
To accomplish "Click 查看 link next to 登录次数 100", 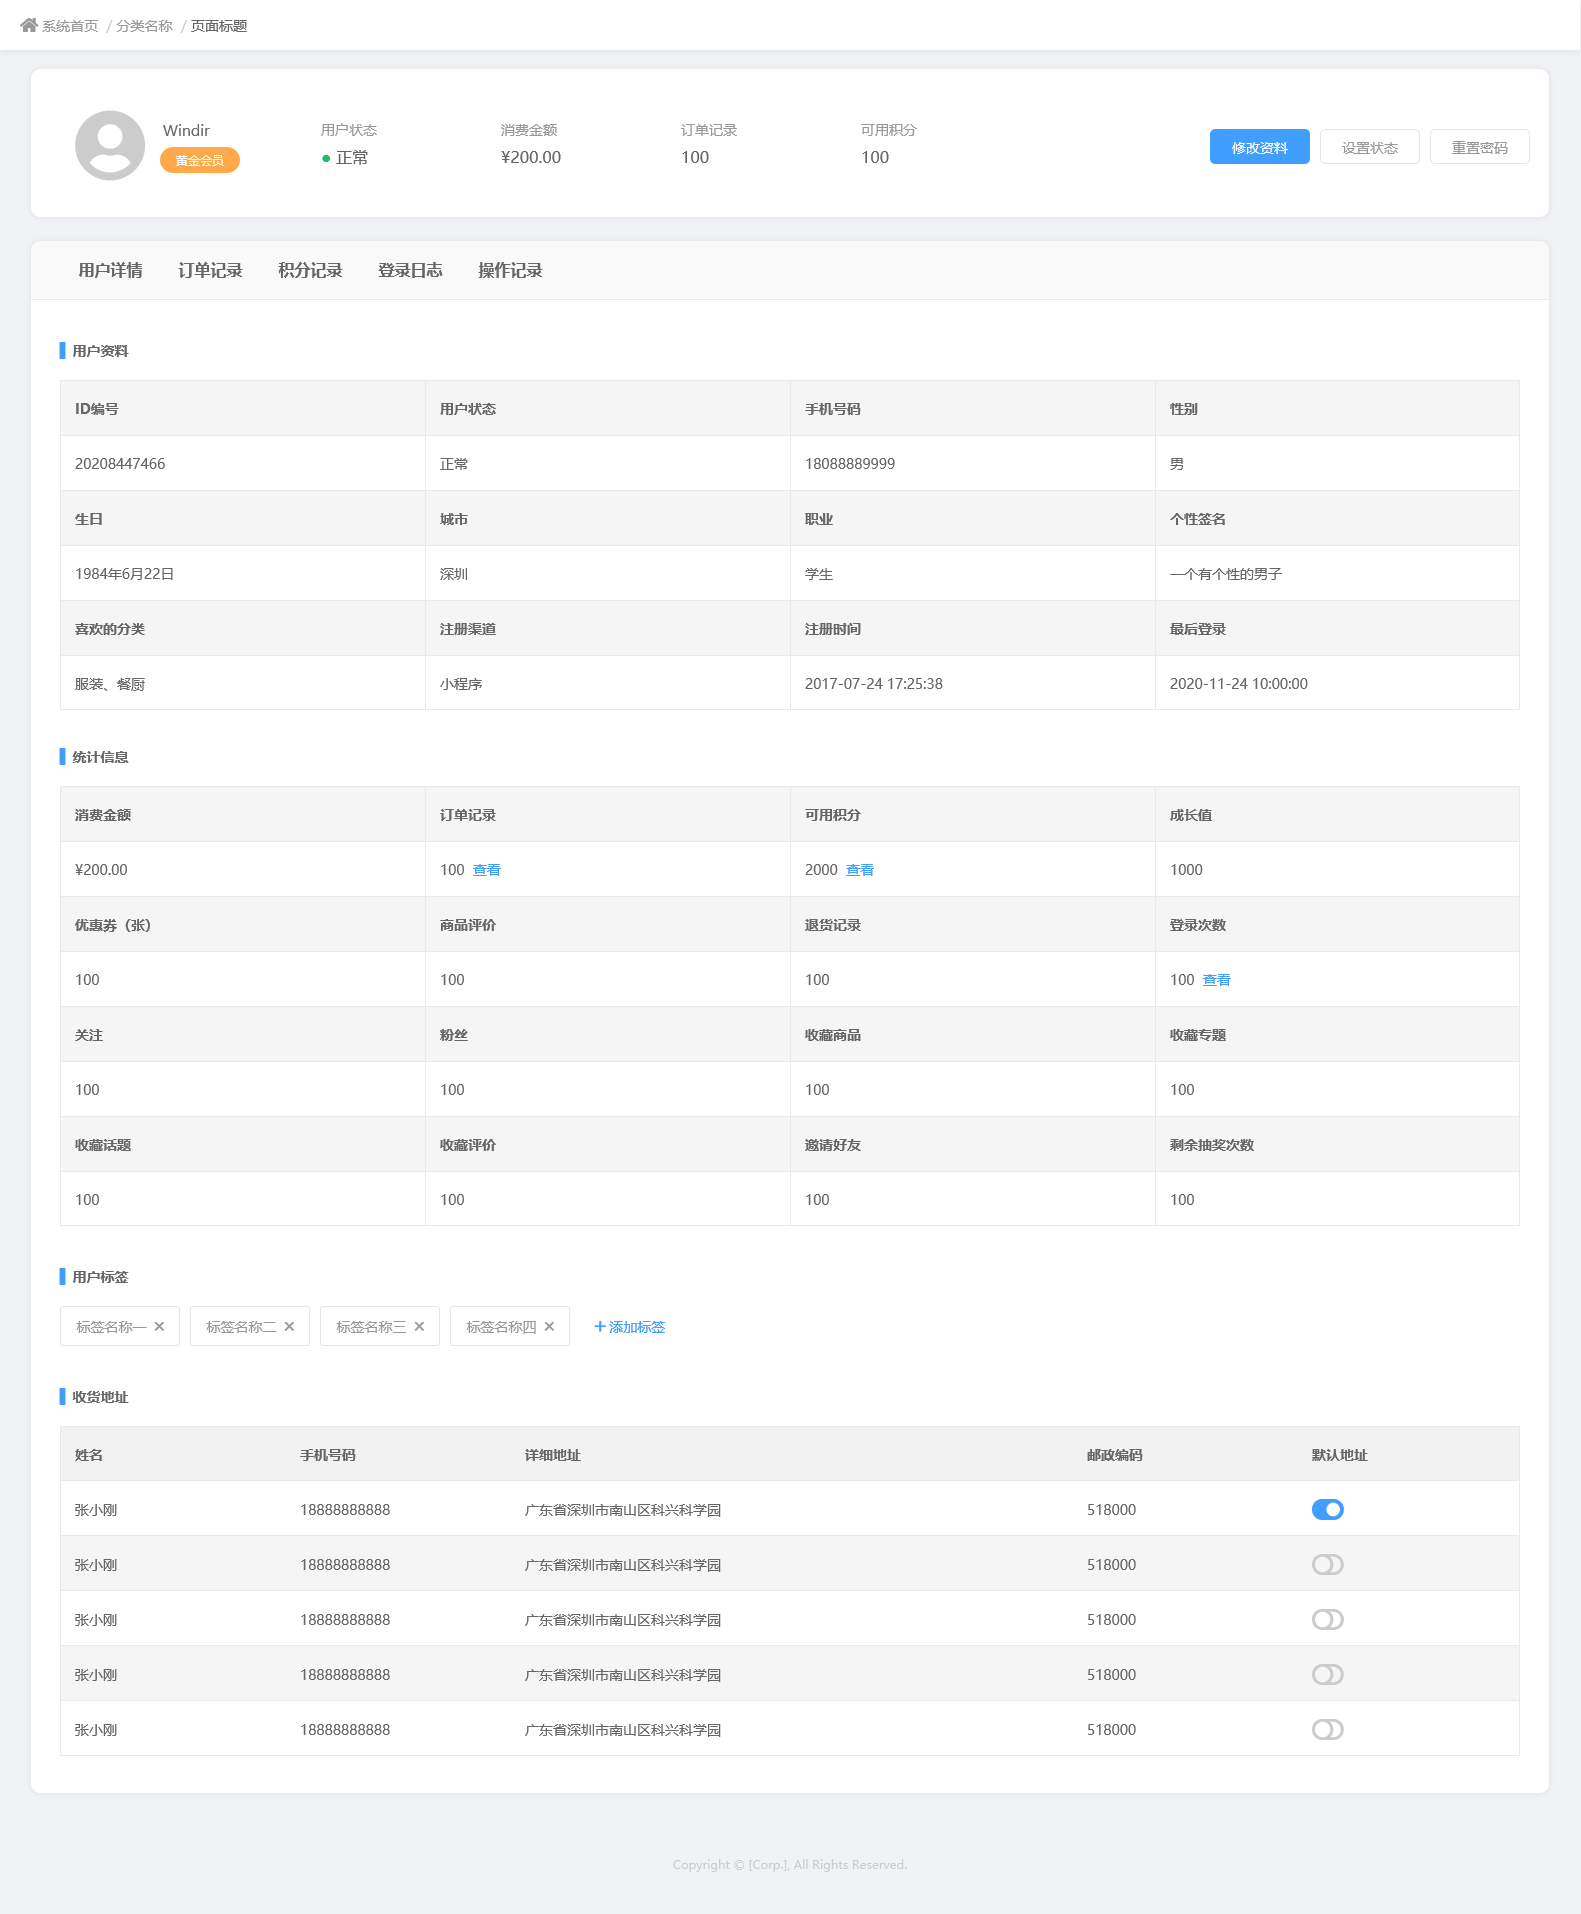I will pos(1217,980).
